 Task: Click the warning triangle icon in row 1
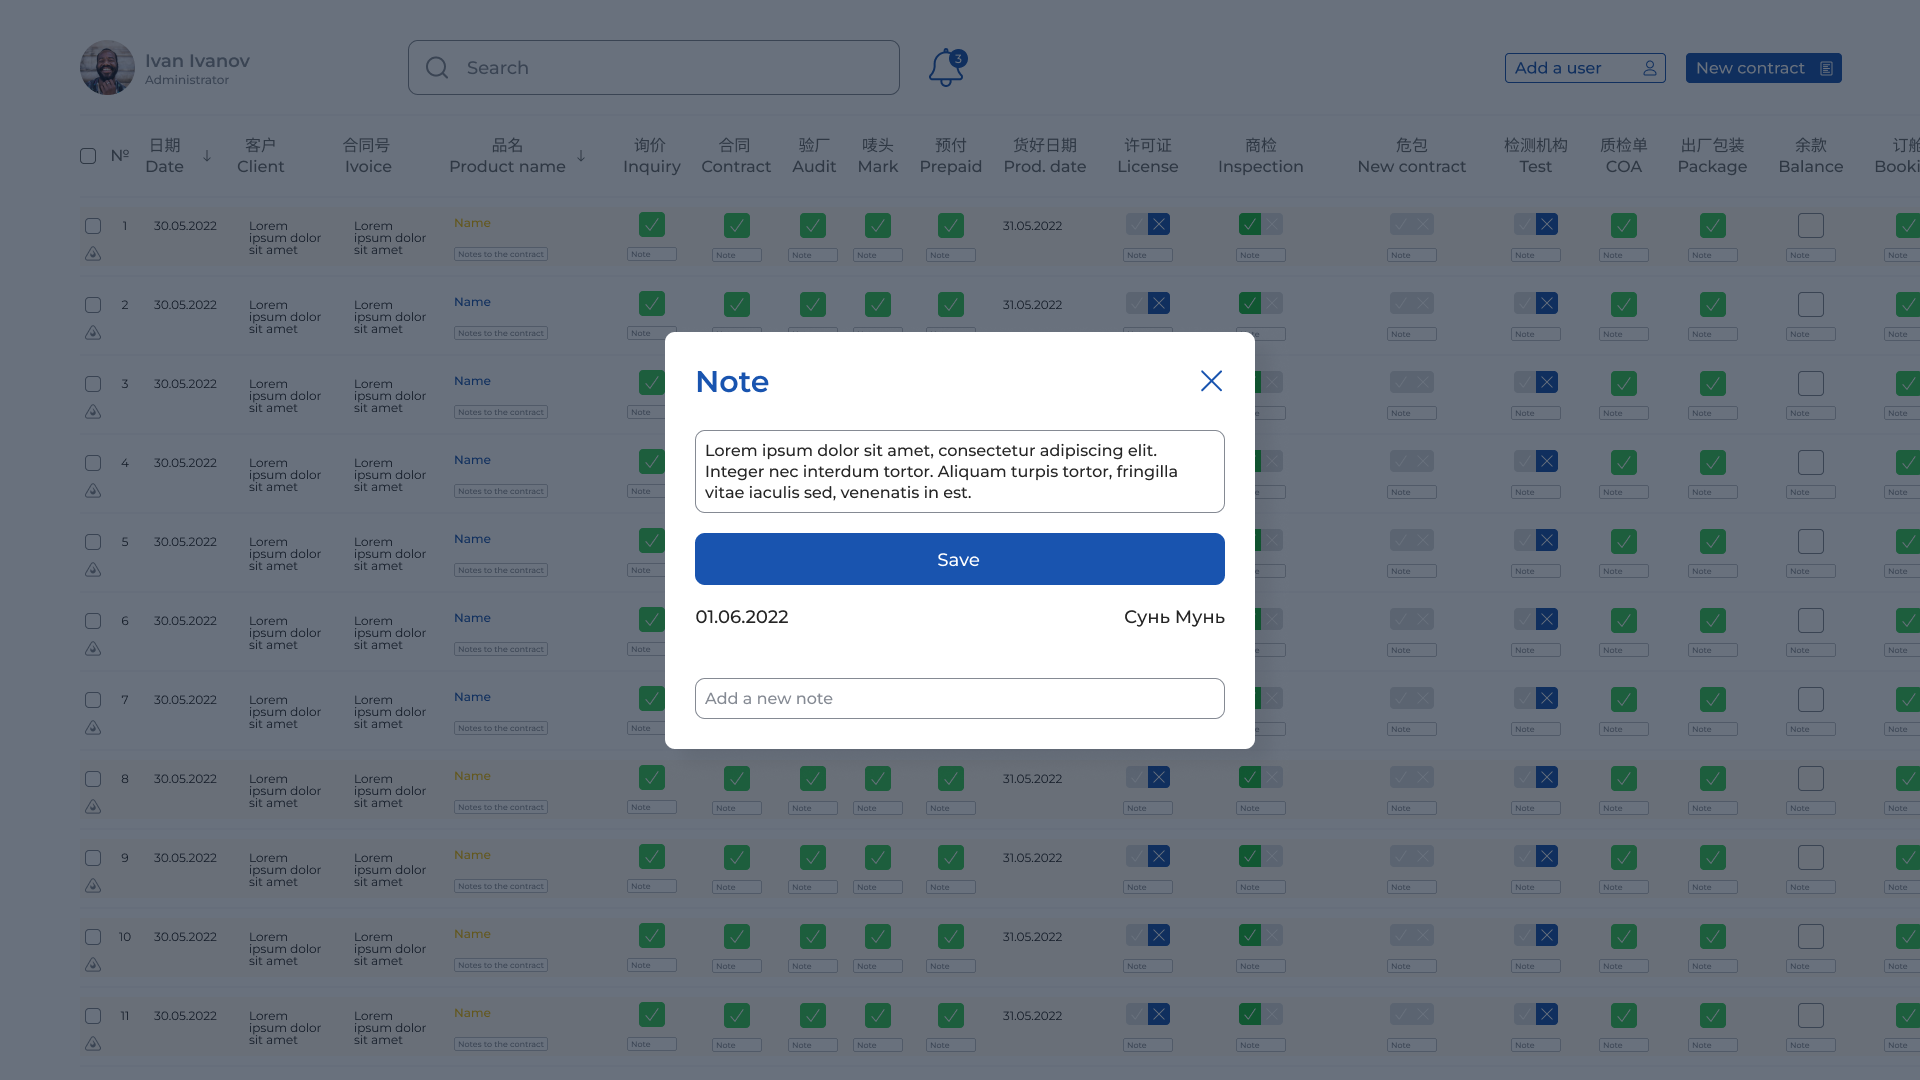[93, 254]
